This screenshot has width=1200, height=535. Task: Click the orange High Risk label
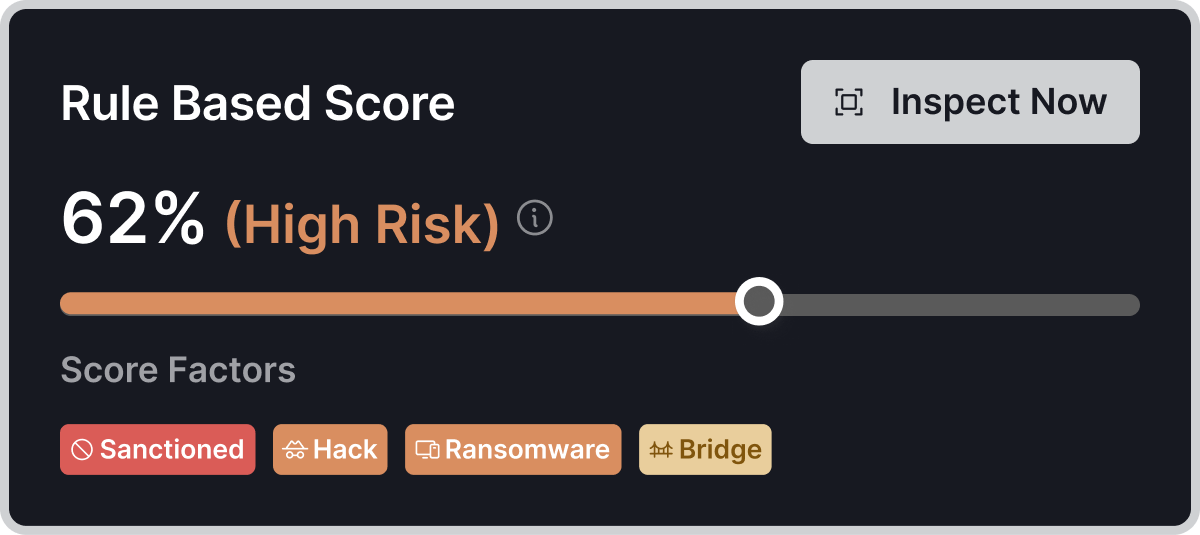pos(362,225)
